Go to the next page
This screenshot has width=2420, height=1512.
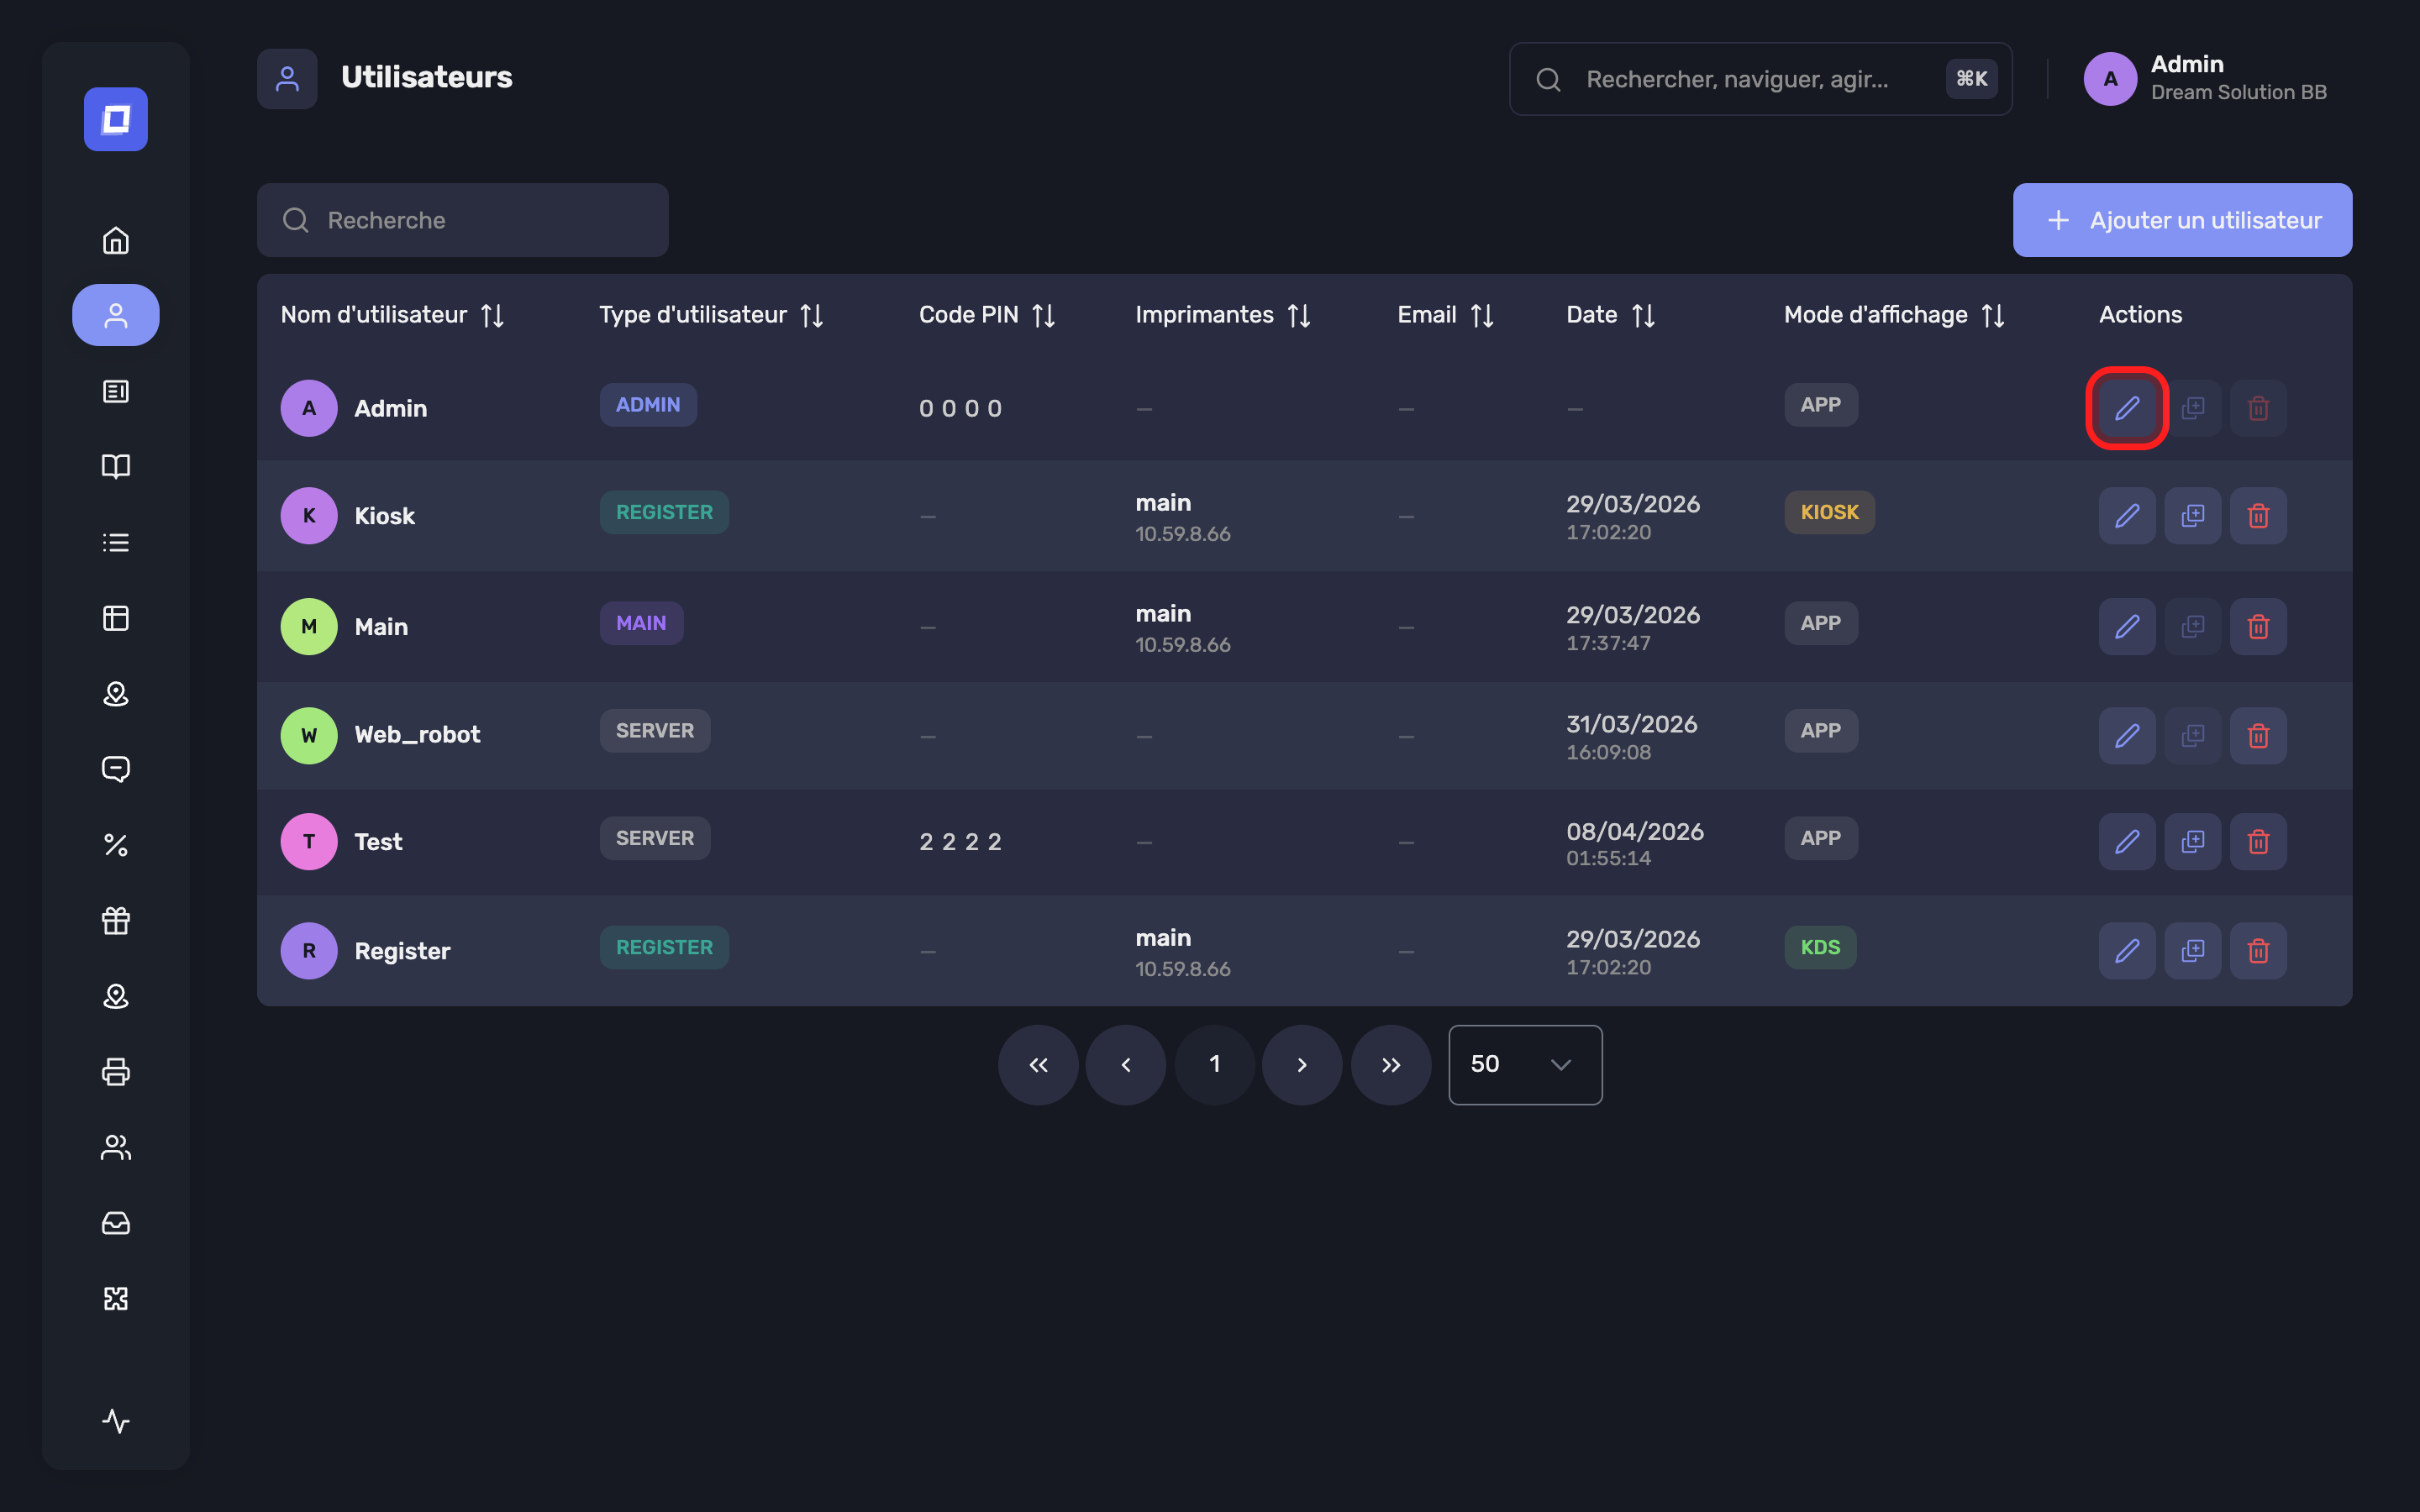(1302, 1064)
